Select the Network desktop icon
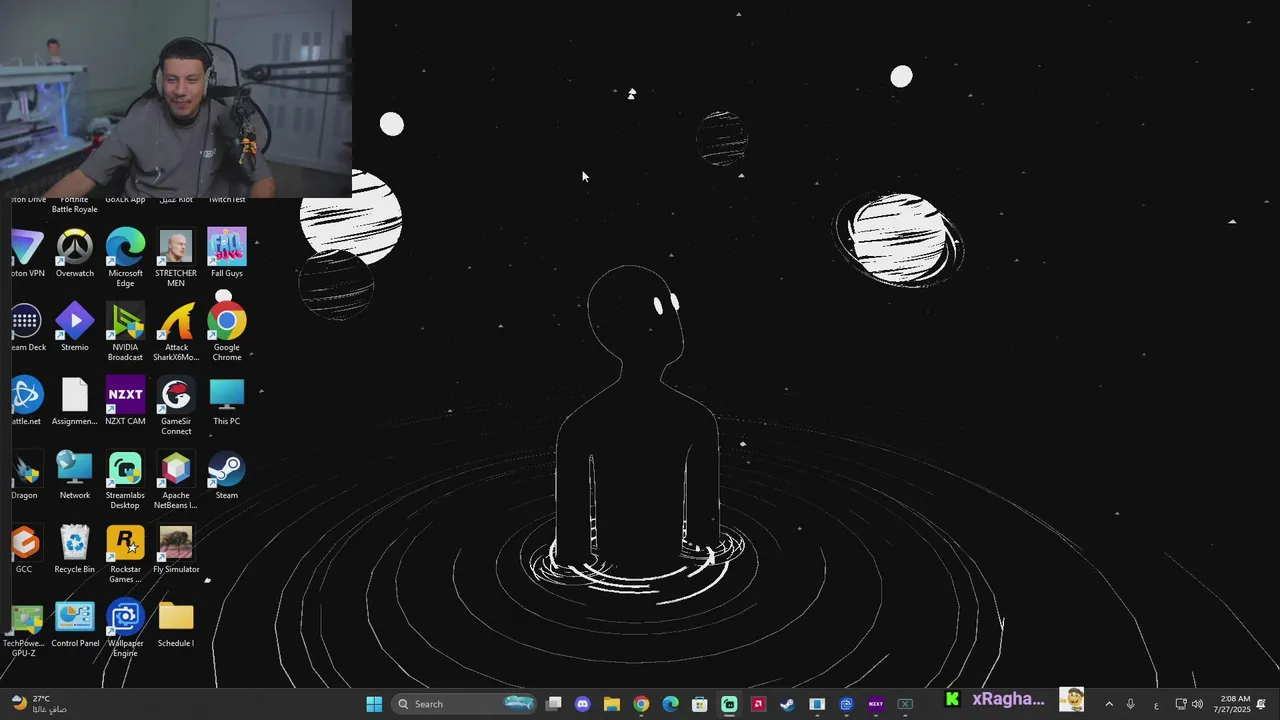This screenshot has height=720, width=1280. coord(75,475)
